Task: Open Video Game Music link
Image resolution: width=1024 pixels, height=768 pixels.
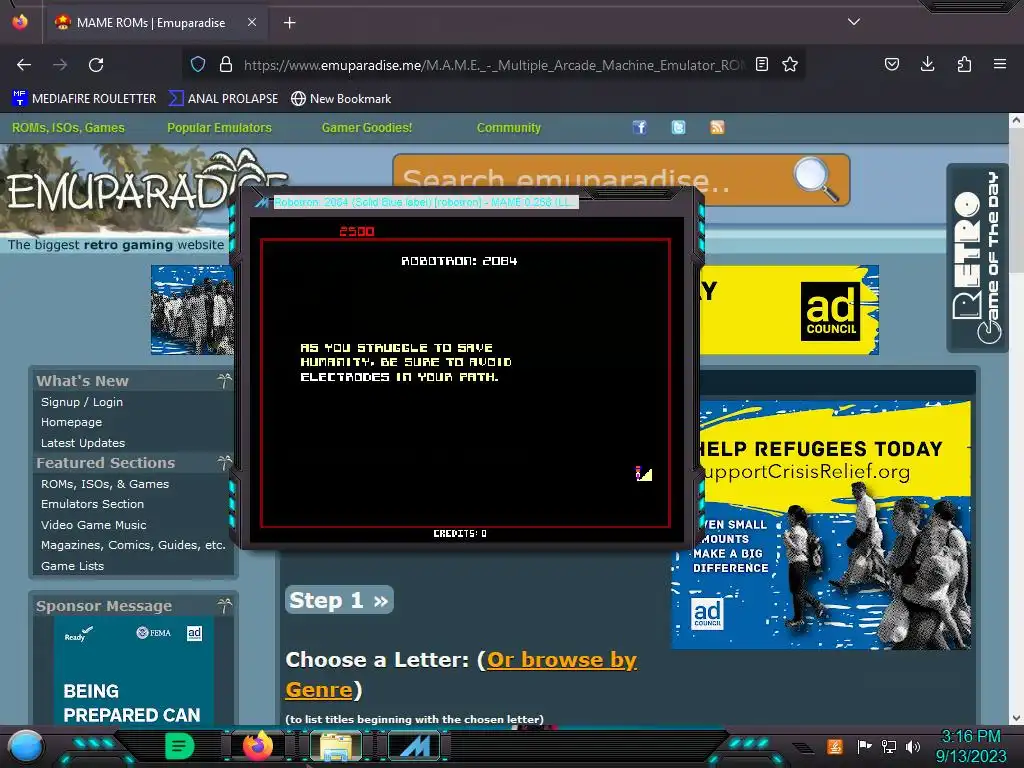Action: coord(93,525)
